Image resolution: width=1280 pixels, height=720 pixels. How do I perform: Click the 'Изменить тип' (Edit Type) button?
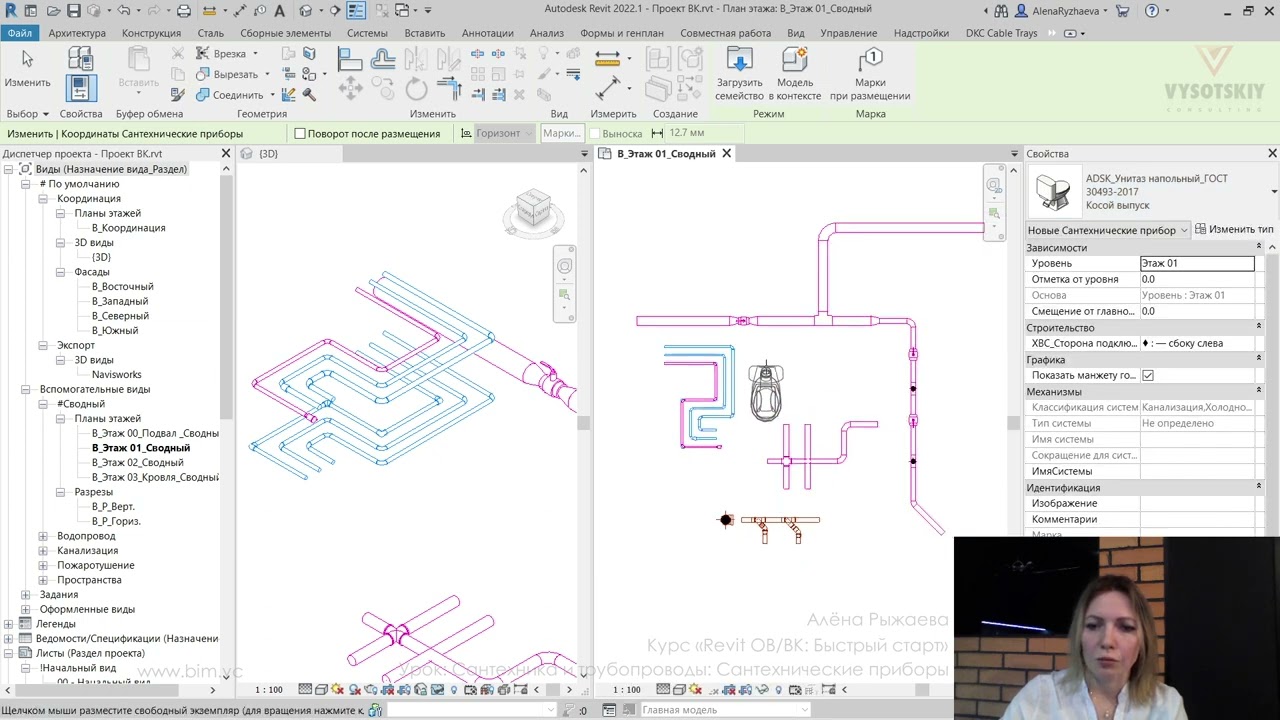[1234, 230]
